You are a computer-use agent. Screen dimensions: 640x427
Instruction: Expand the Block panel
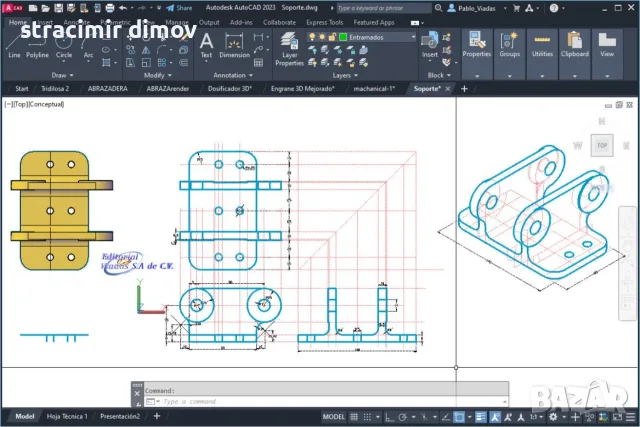pyautogui.click(x=439, y=75)
